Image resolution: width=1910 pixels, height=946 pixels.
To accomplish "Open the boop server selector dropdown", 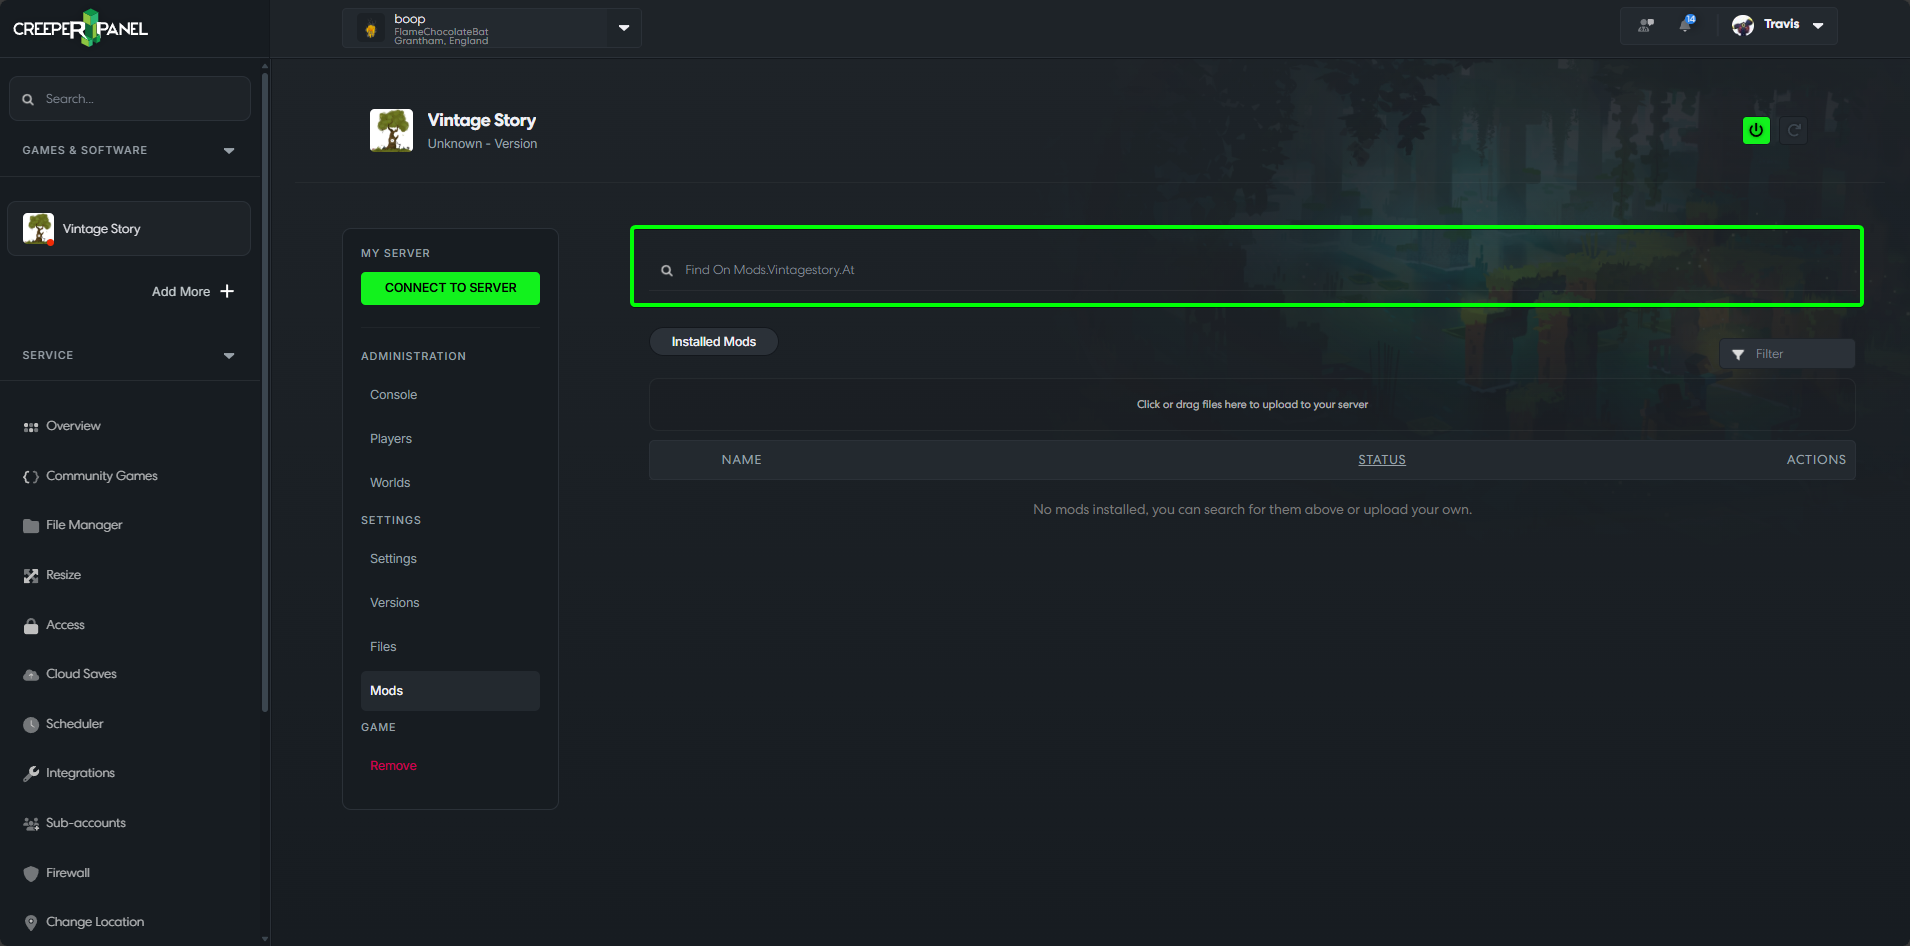I will (x=623, y=28).
